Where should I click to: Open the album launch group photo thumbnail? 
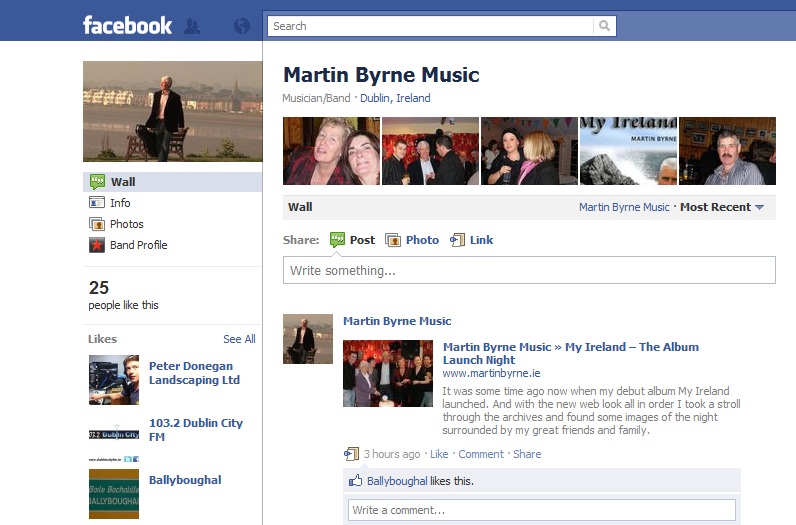tap(388, 373)
